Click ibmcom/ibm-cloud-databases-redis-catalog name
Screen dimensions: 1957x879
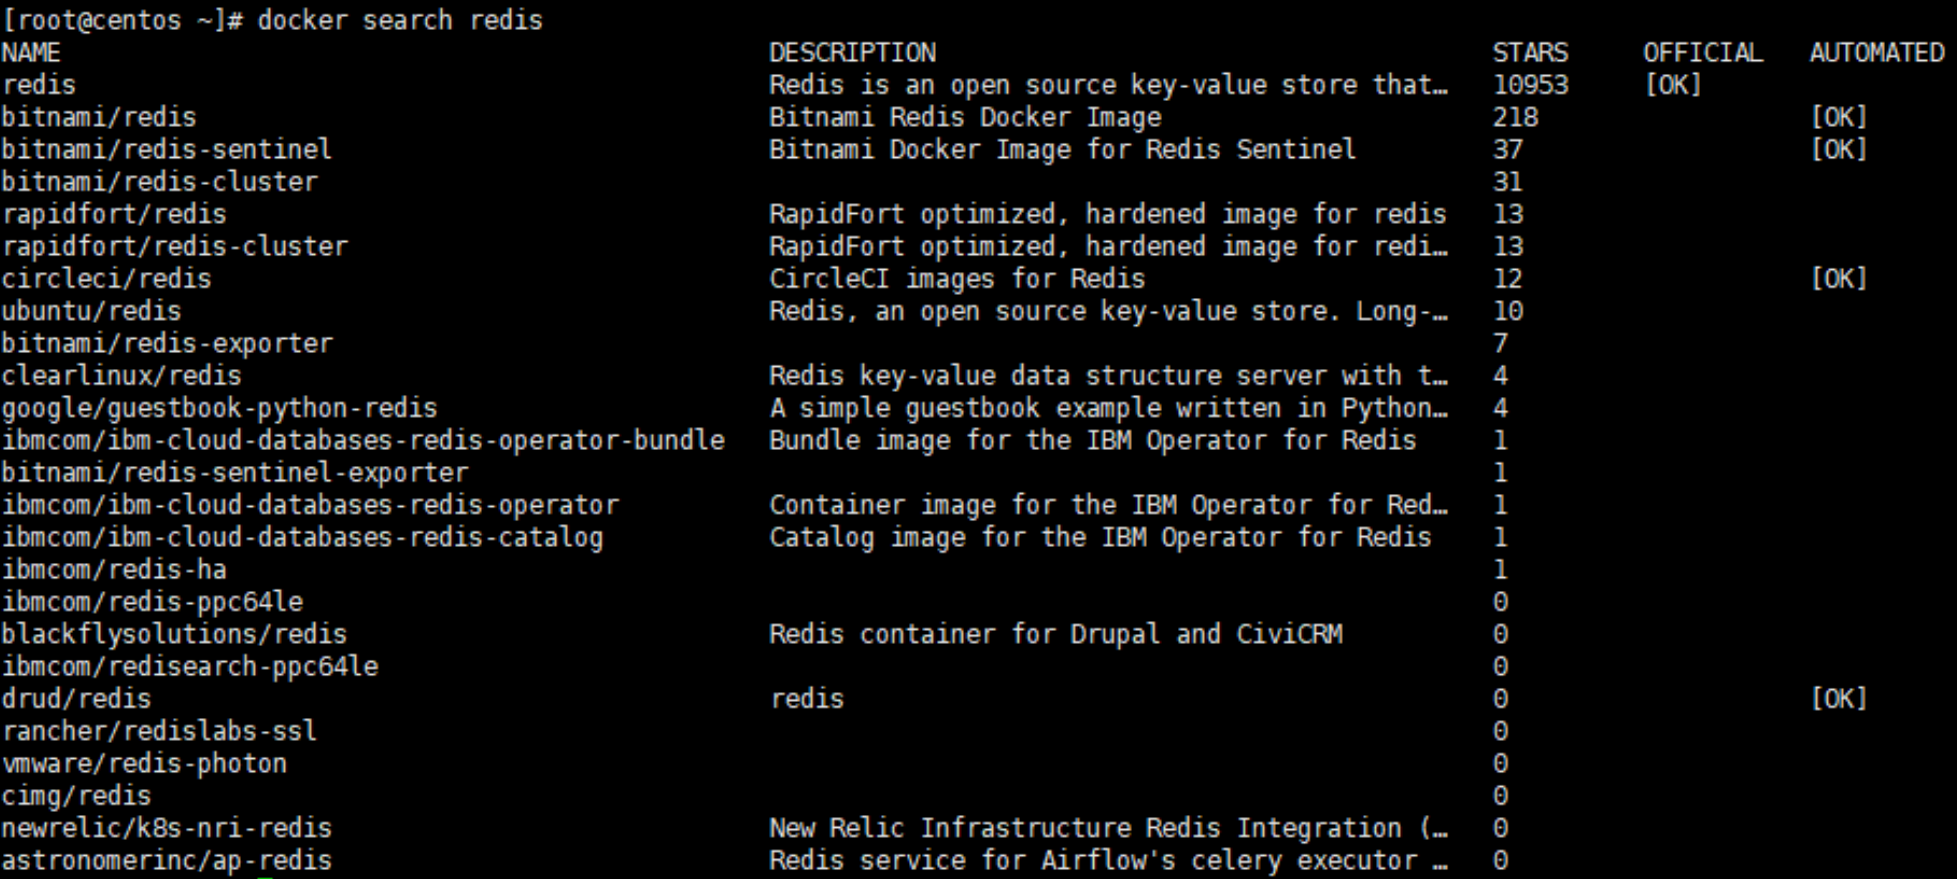point(302,537)
